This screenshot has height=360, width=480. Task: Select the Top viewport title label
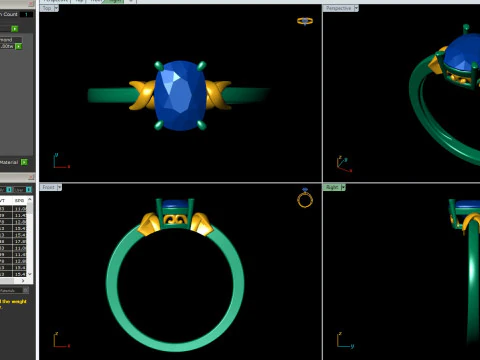coord(47,8)
